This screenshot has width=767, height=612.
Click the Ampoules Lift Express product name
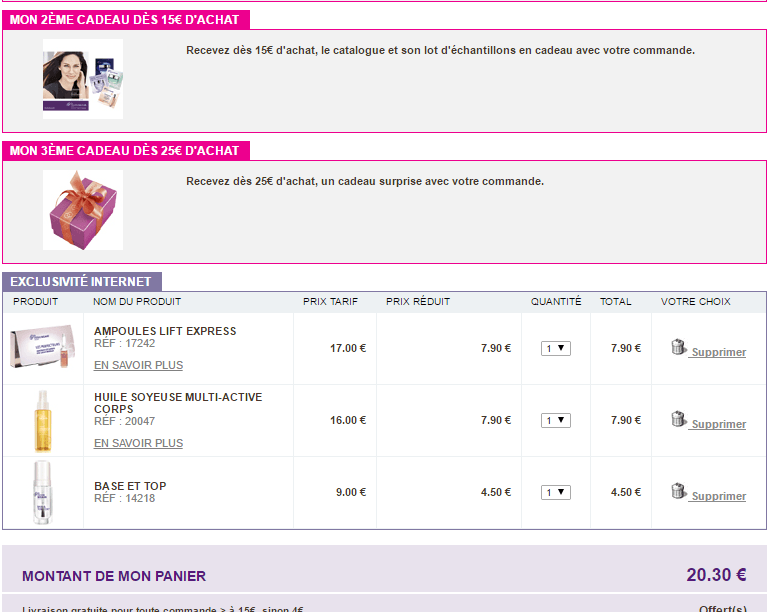pyautogui.click(x=165, y=331)
